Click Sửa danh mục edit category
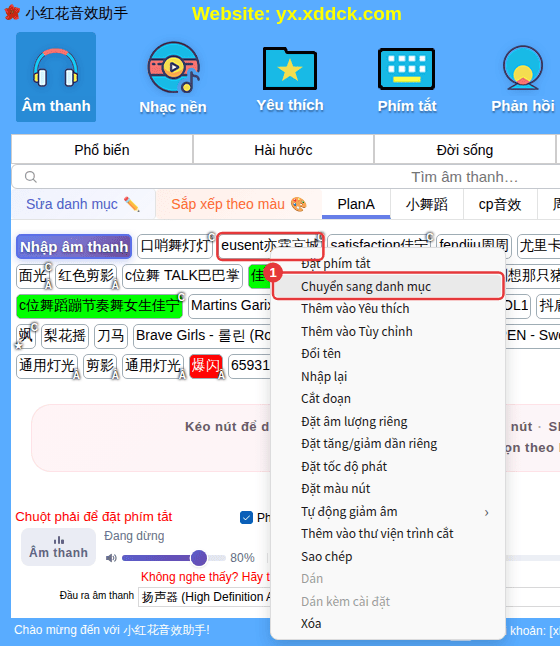 83,204
